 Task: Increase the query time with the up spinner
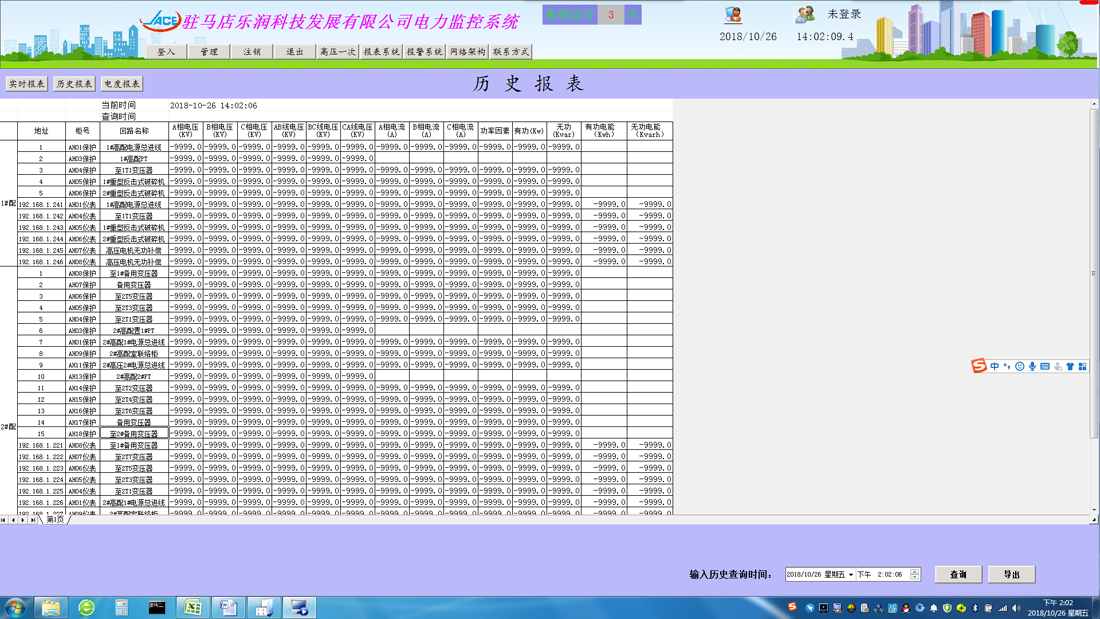coord(915,571)
